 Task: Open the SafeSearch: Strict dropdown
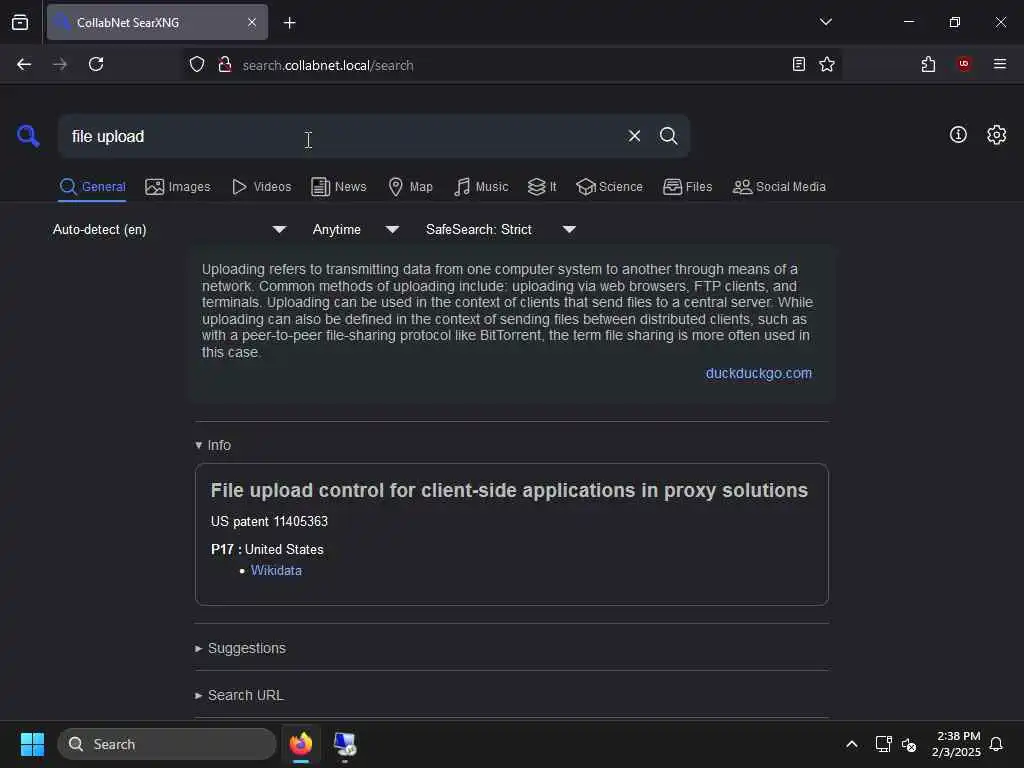[x=500, y=229]
